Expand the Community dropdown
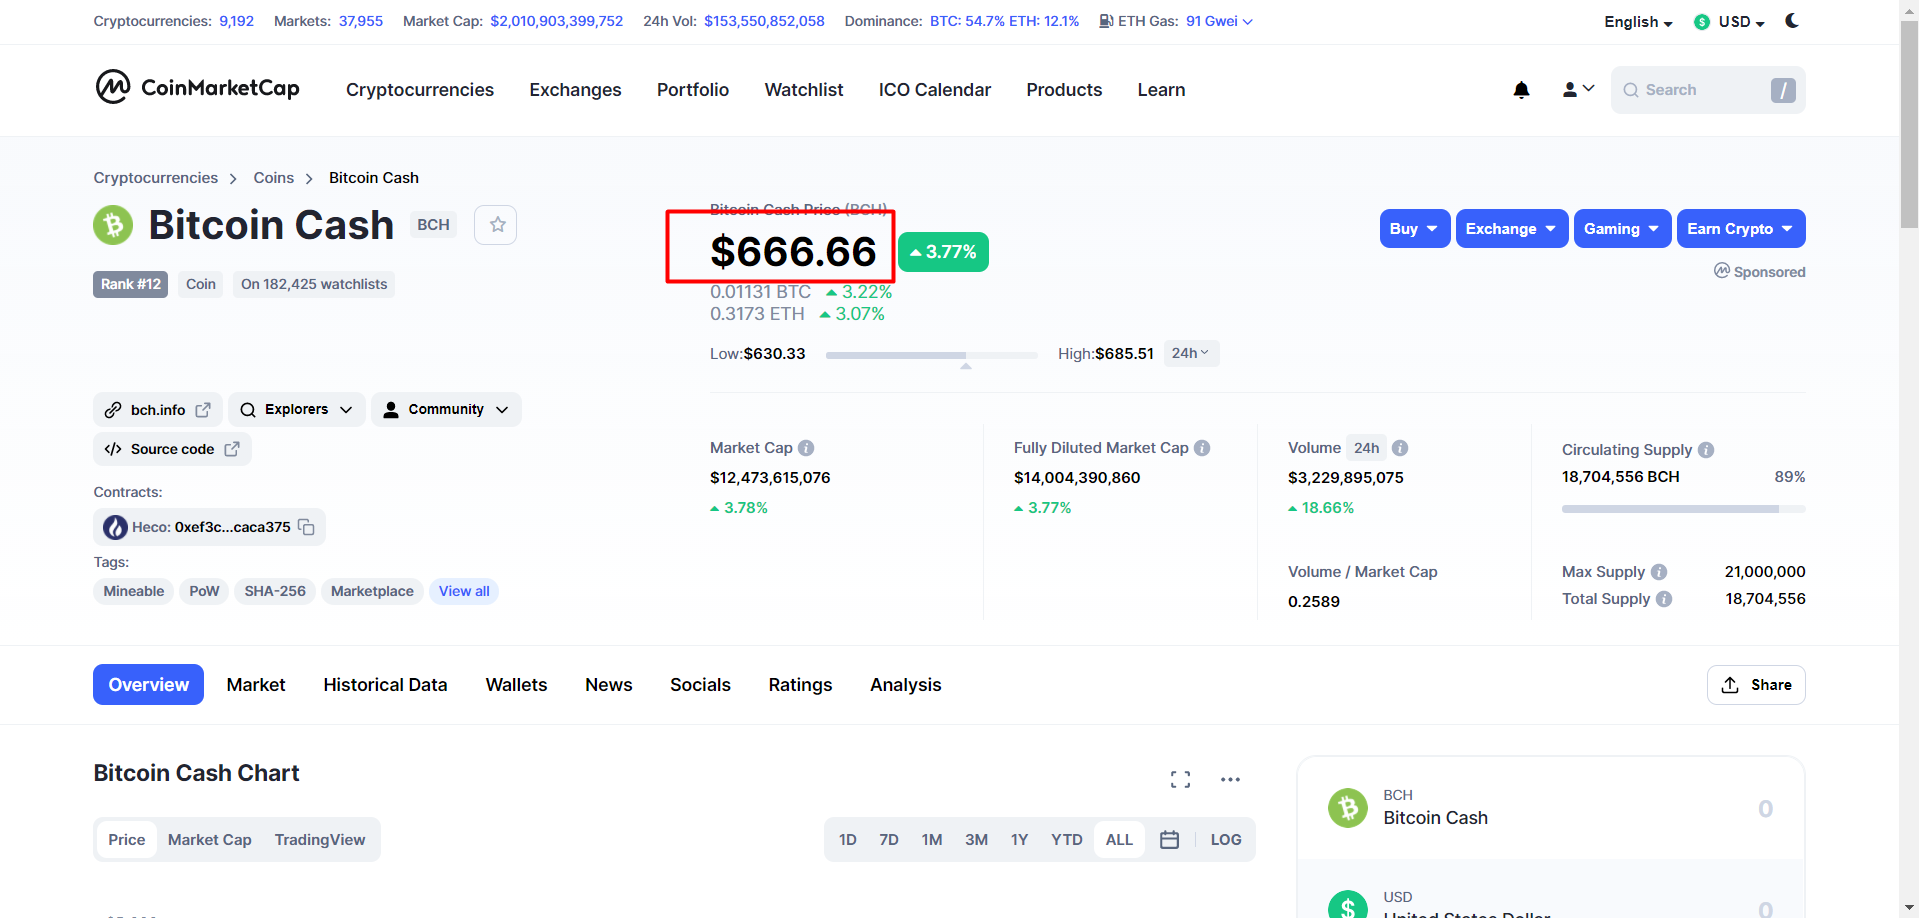Viewport: 1919px width, 918px height. [x=446, y=410]
